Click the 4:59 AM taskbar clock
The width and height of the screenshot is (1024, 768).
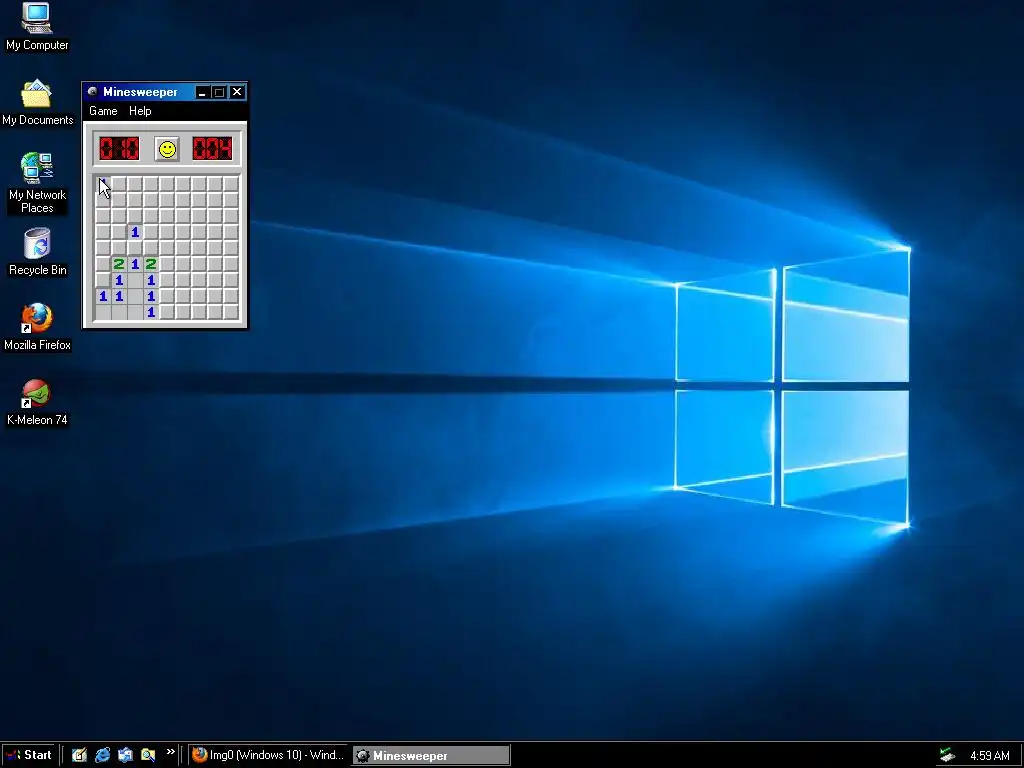click(x=989, y=756)
